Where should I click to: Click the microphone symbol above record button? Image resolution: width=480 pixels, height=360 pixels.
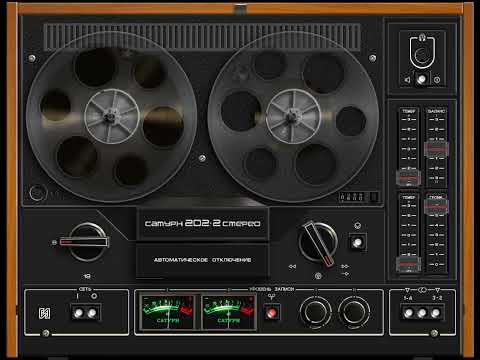click(271, 297)
